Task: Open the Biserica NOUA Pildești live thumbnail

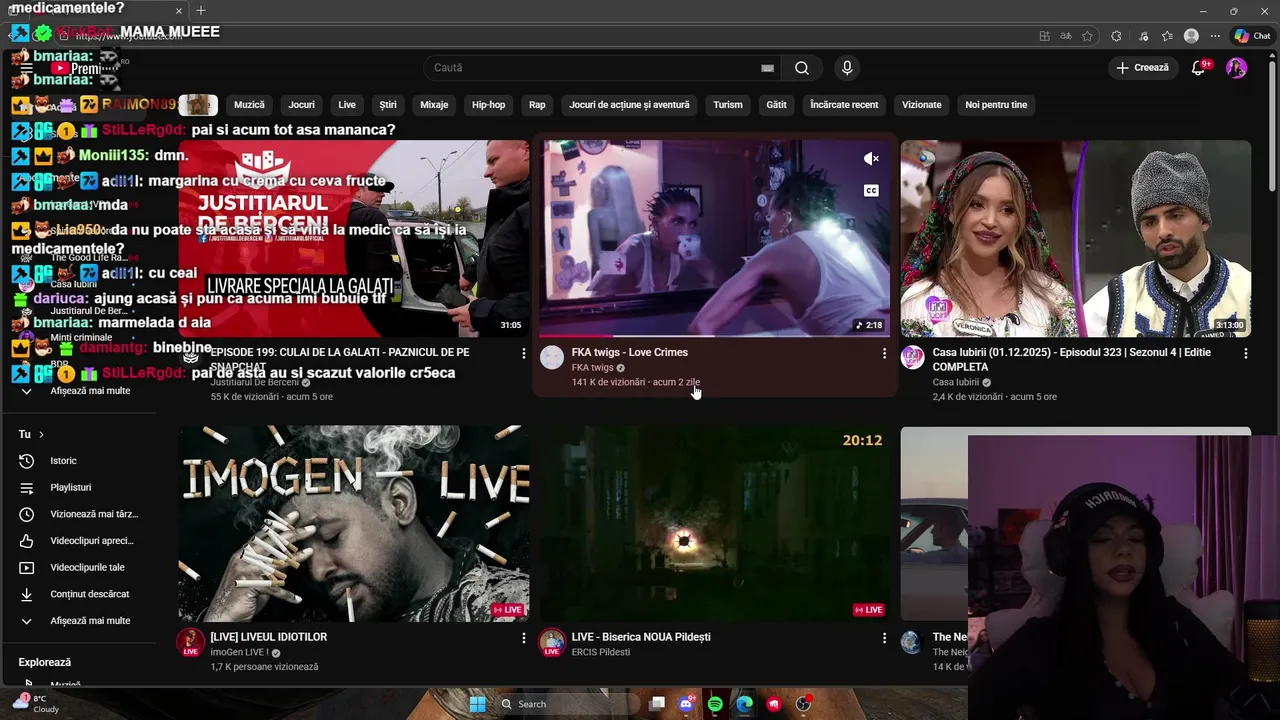Action: (714, 524)
